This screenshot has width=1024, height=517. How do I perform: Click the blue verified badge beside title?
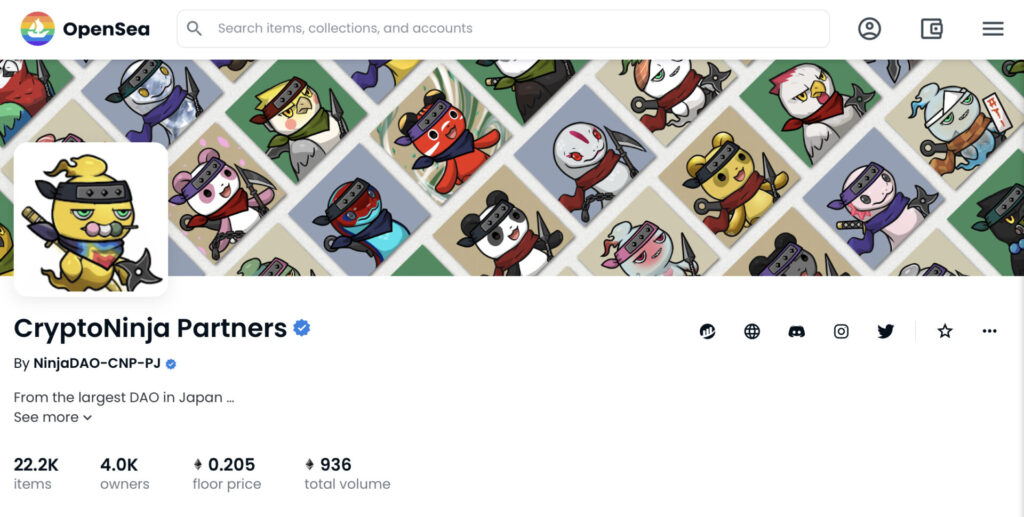(x=302, y=328)
